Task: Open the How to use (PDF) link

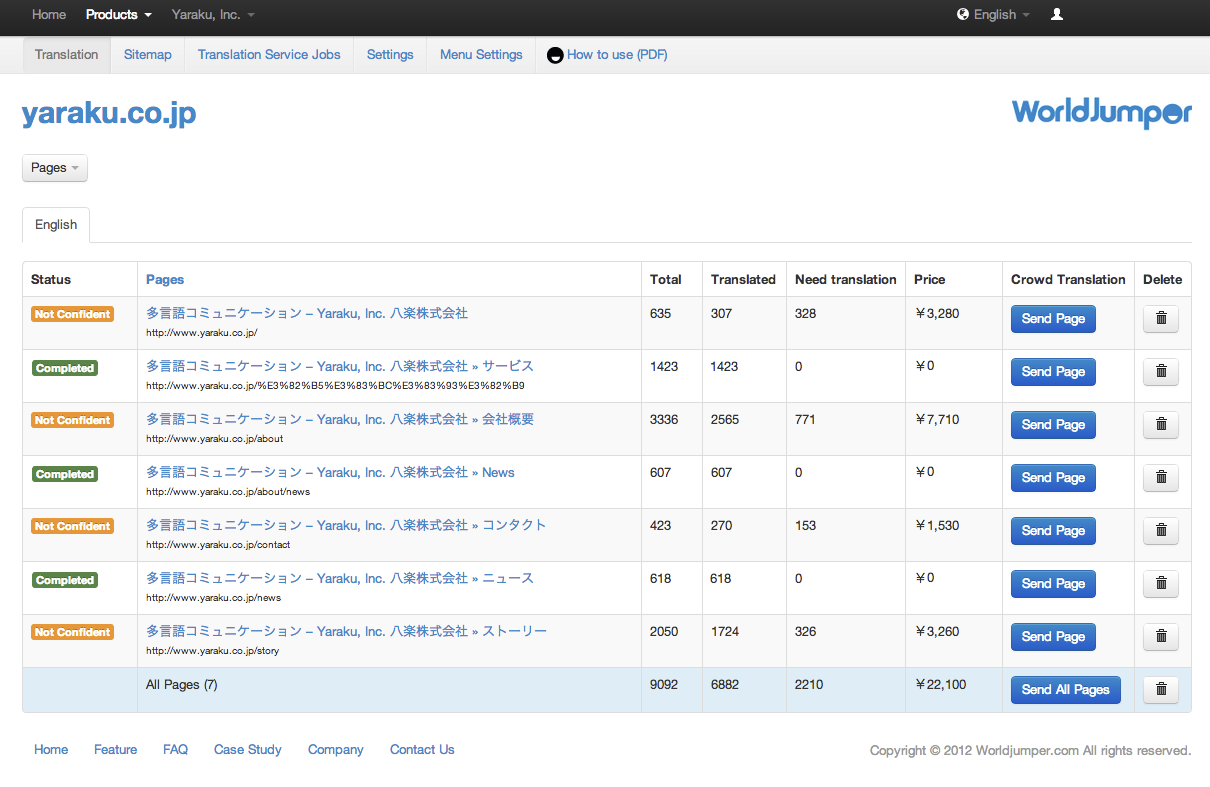Action: pos(617,55)
